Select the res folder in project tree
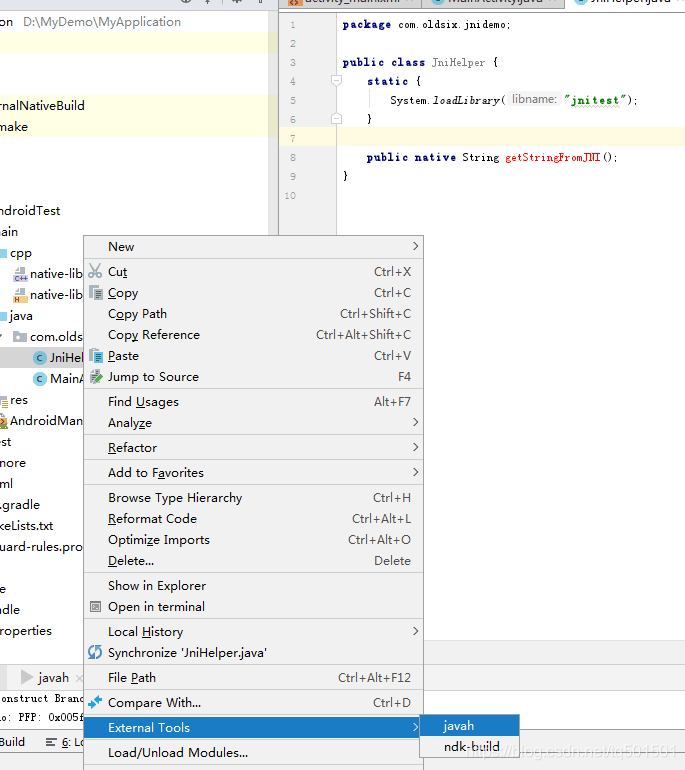The image size is (685, 770). click(19, 400)
